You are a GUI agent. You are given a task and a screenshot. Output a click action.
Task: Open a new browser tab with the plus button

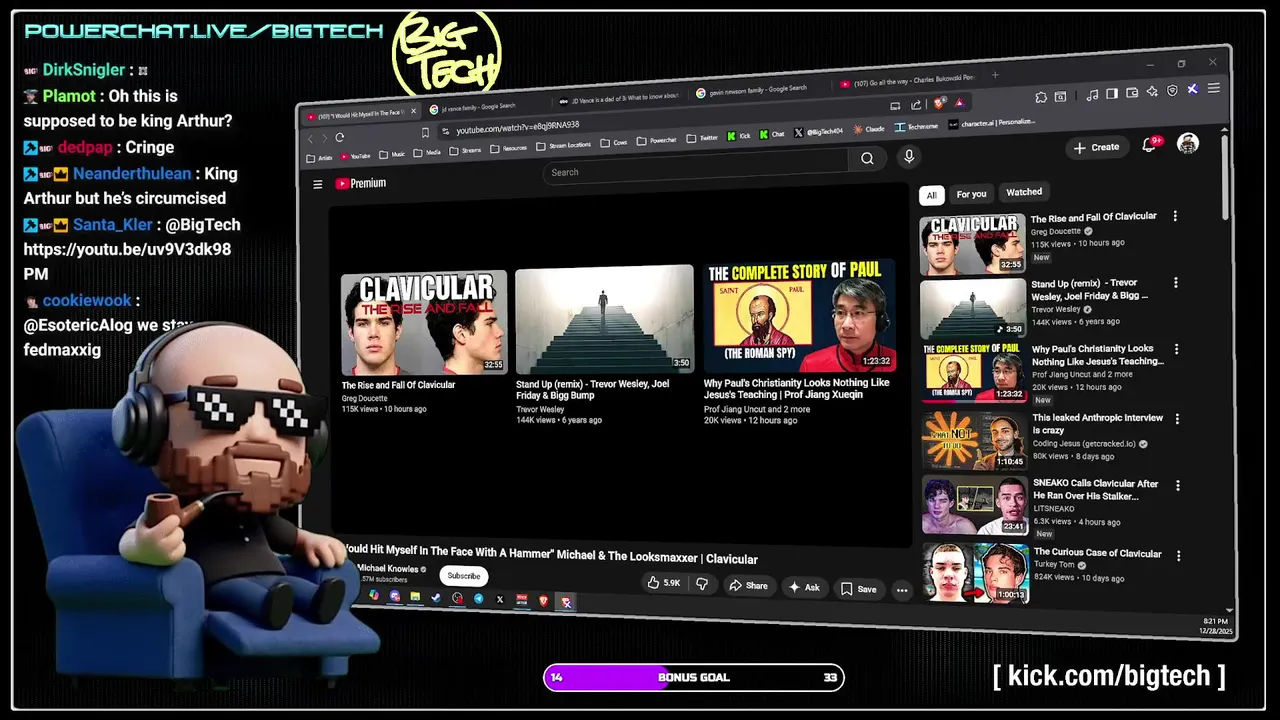pos(995,75)
